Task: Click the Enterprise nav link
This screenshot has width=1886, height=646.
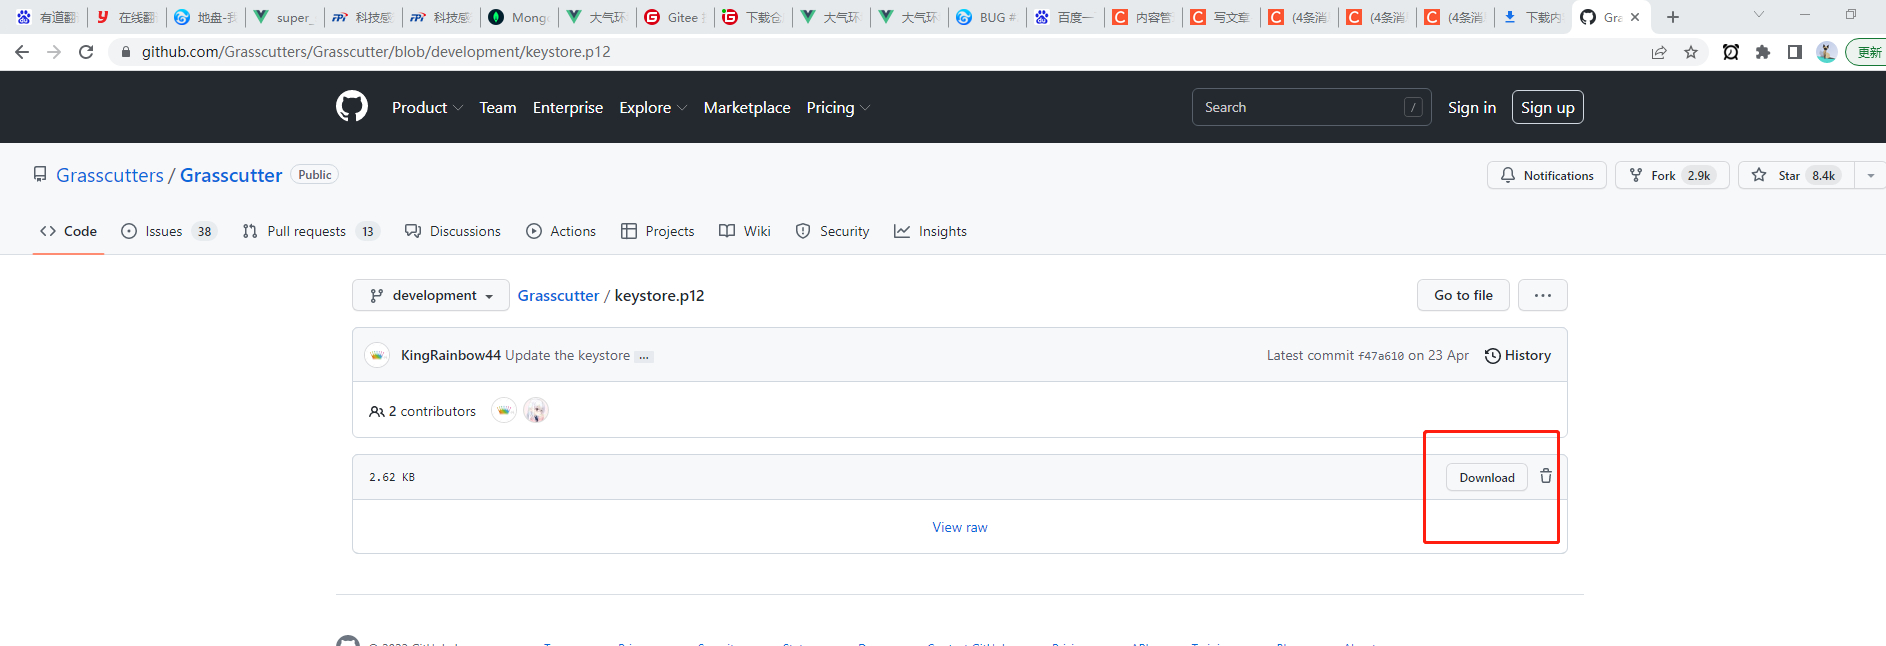Action: pyautogui.click(x=568, y=107)
